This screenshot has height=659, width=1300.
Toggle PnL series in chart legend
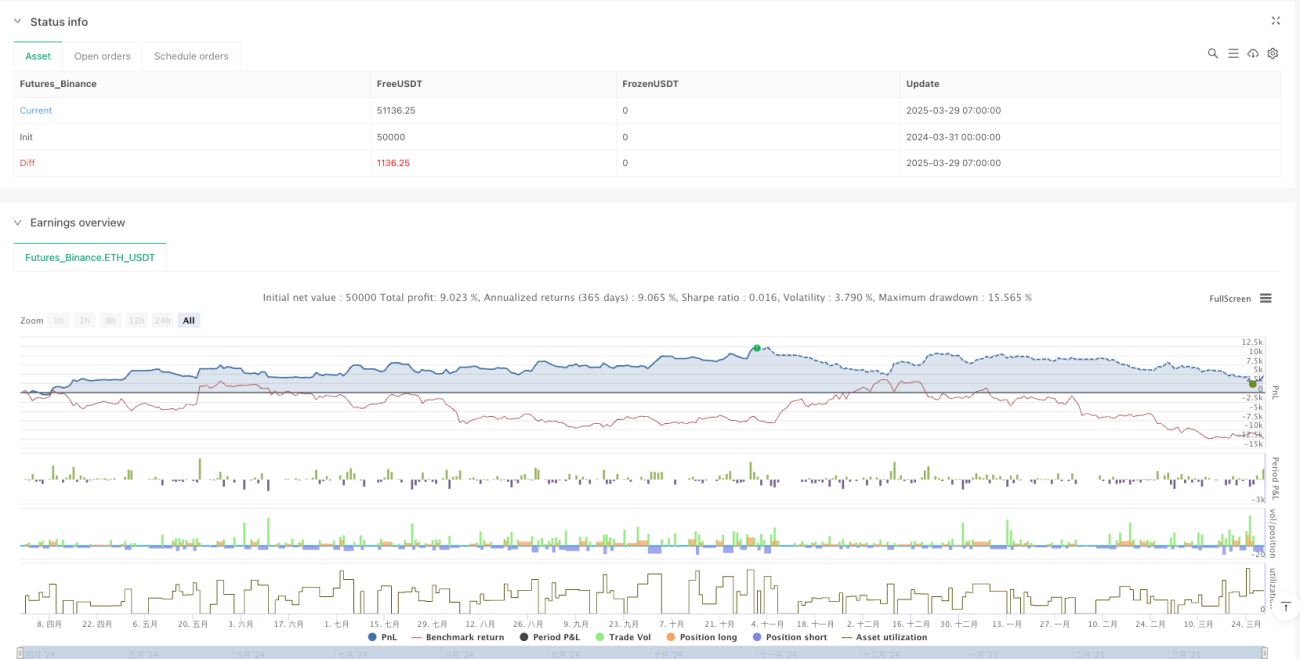point(385,637)
